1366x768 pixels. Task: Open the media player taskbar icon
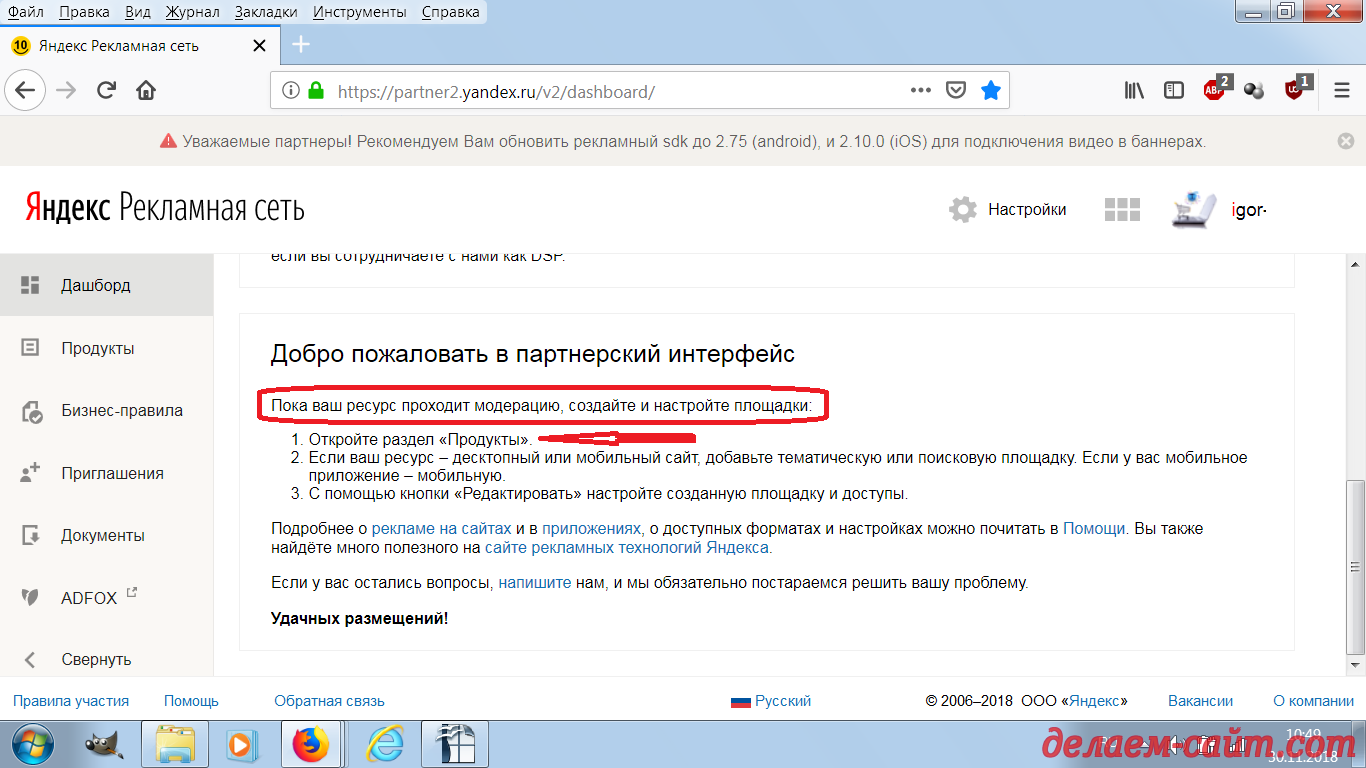click(240, 744)
